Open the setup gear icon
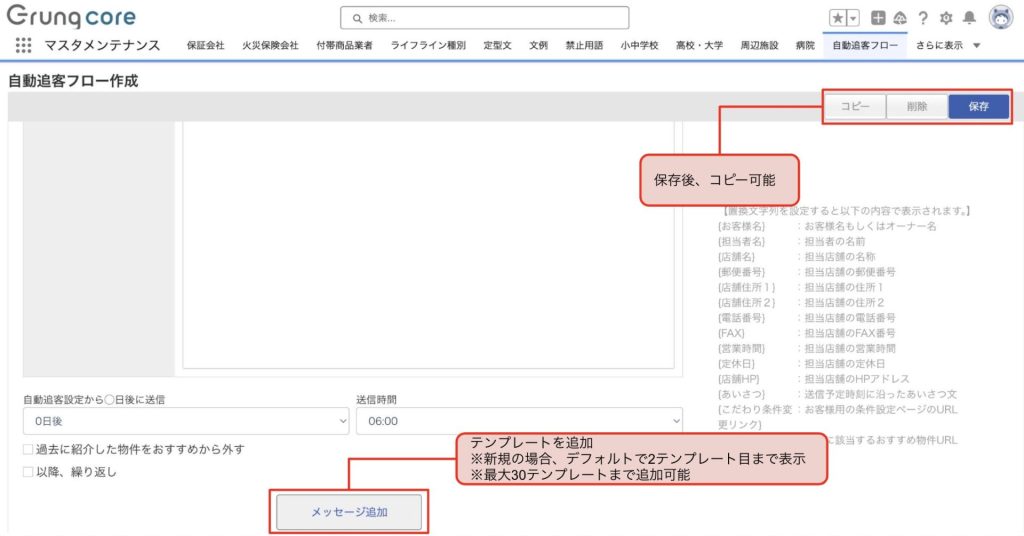This screenshot has width=1024, height=536. coord(946,18)
